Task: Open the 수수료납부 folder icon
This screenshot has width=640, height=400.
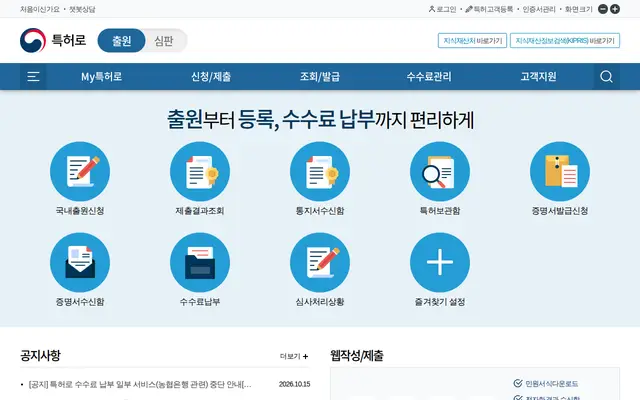Action: (200, 262)
